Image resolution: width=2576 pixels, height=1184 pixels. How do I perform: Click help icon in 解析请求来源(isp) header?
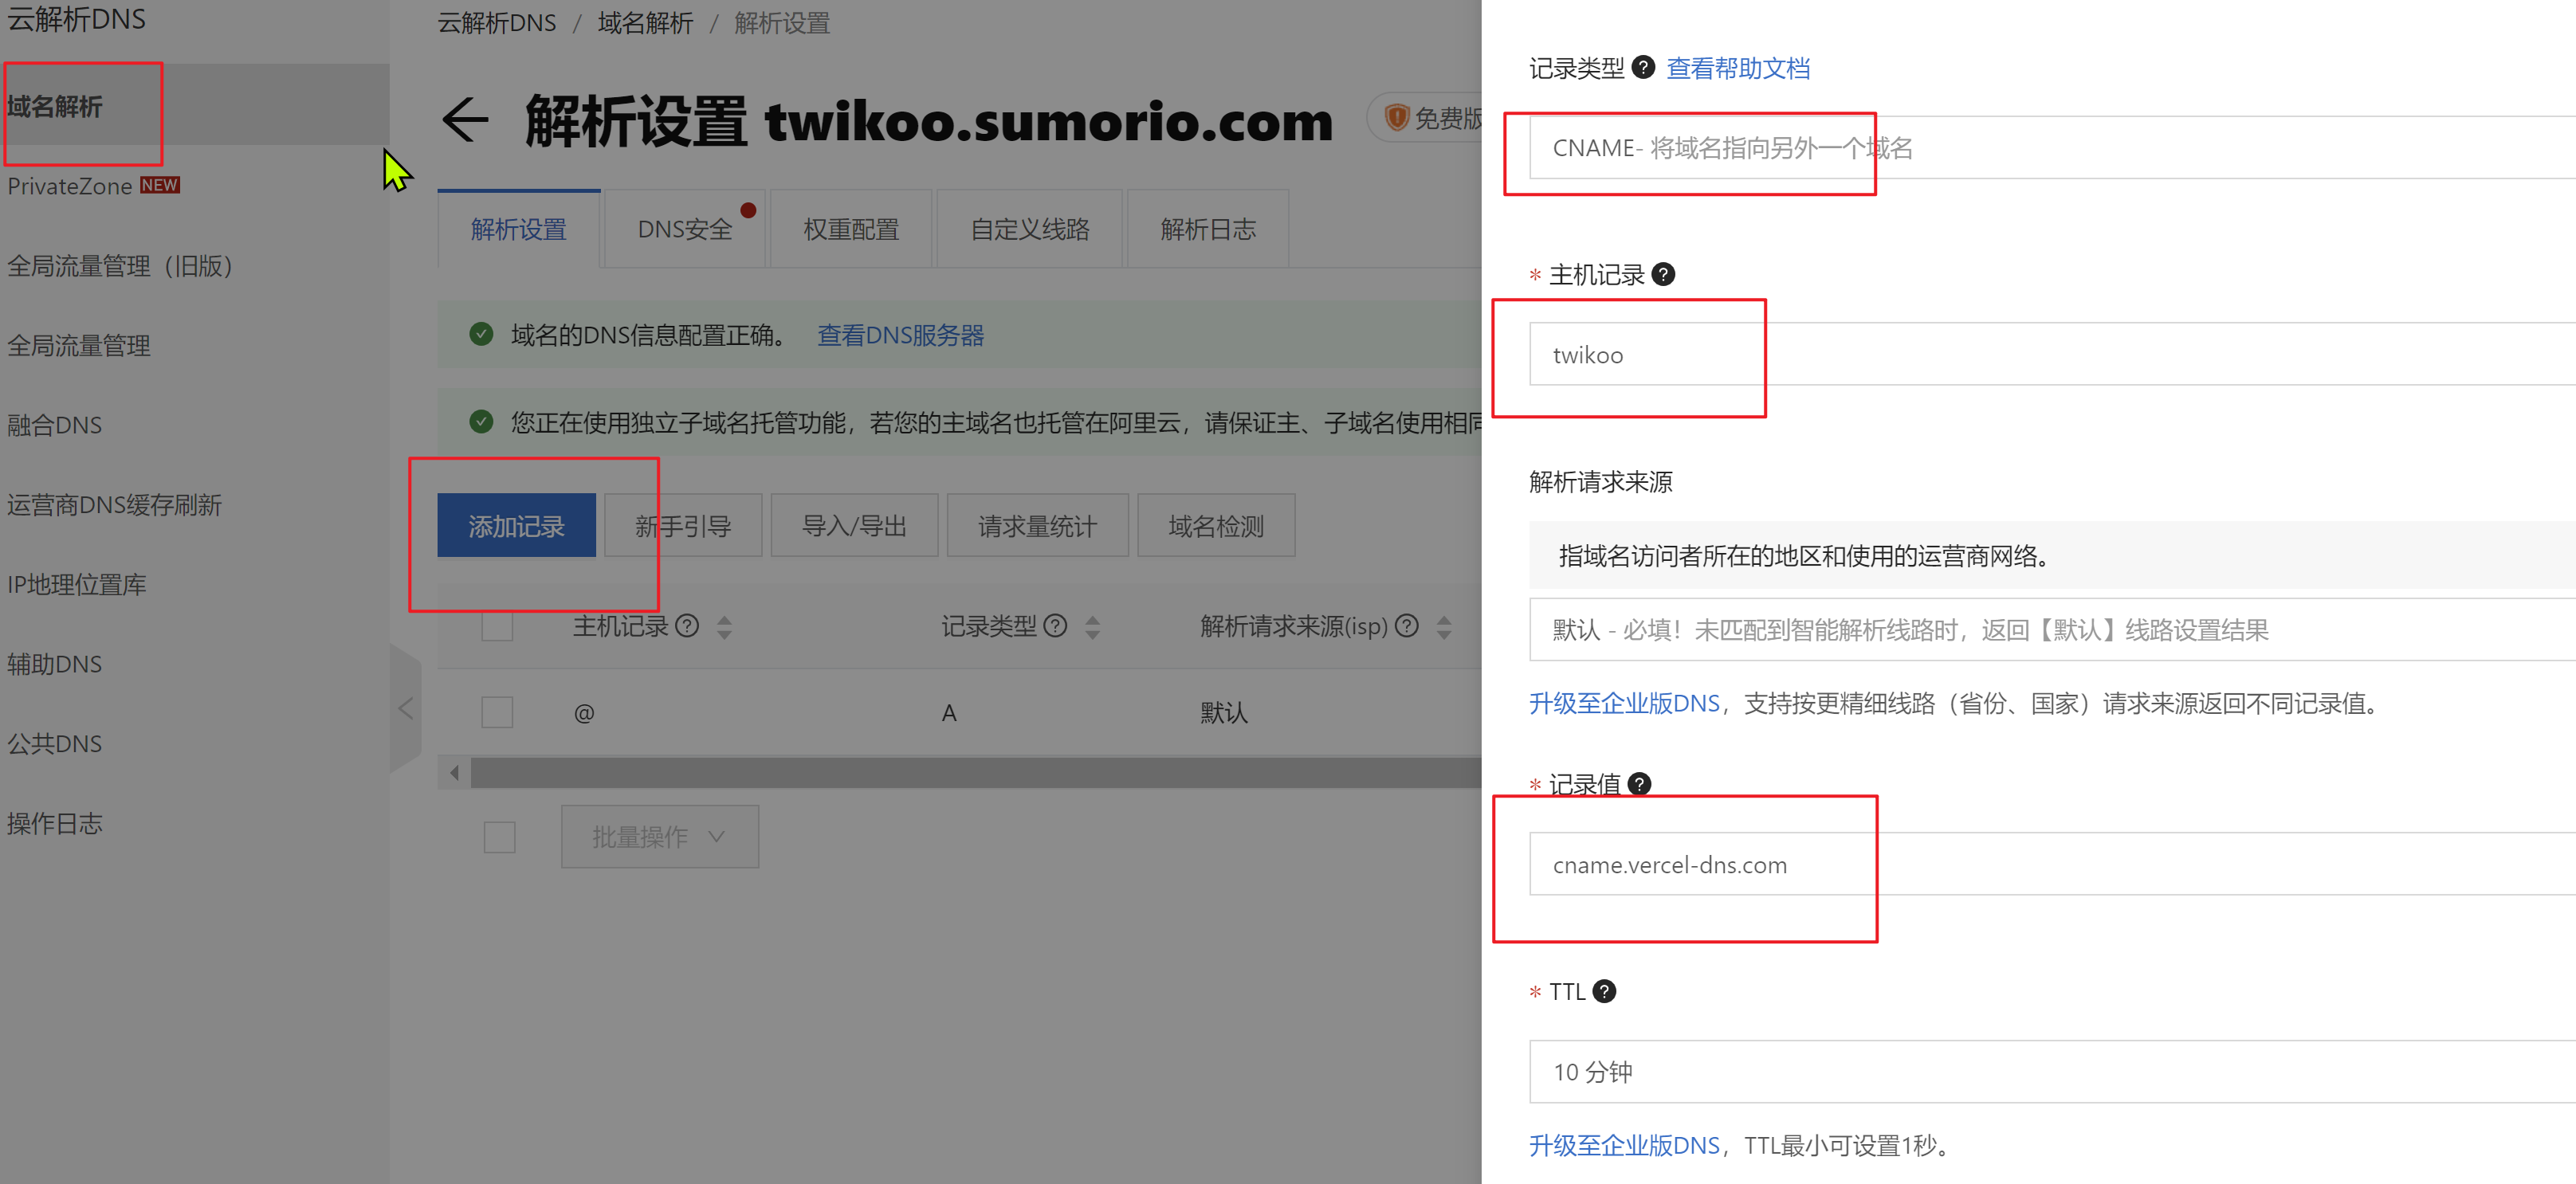click(x=1407, y=626)
